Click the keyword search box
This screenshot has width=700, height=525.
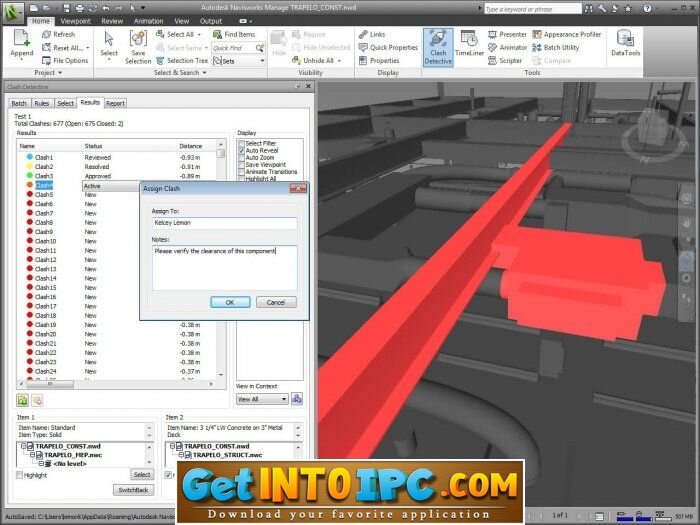coord(533,9)
